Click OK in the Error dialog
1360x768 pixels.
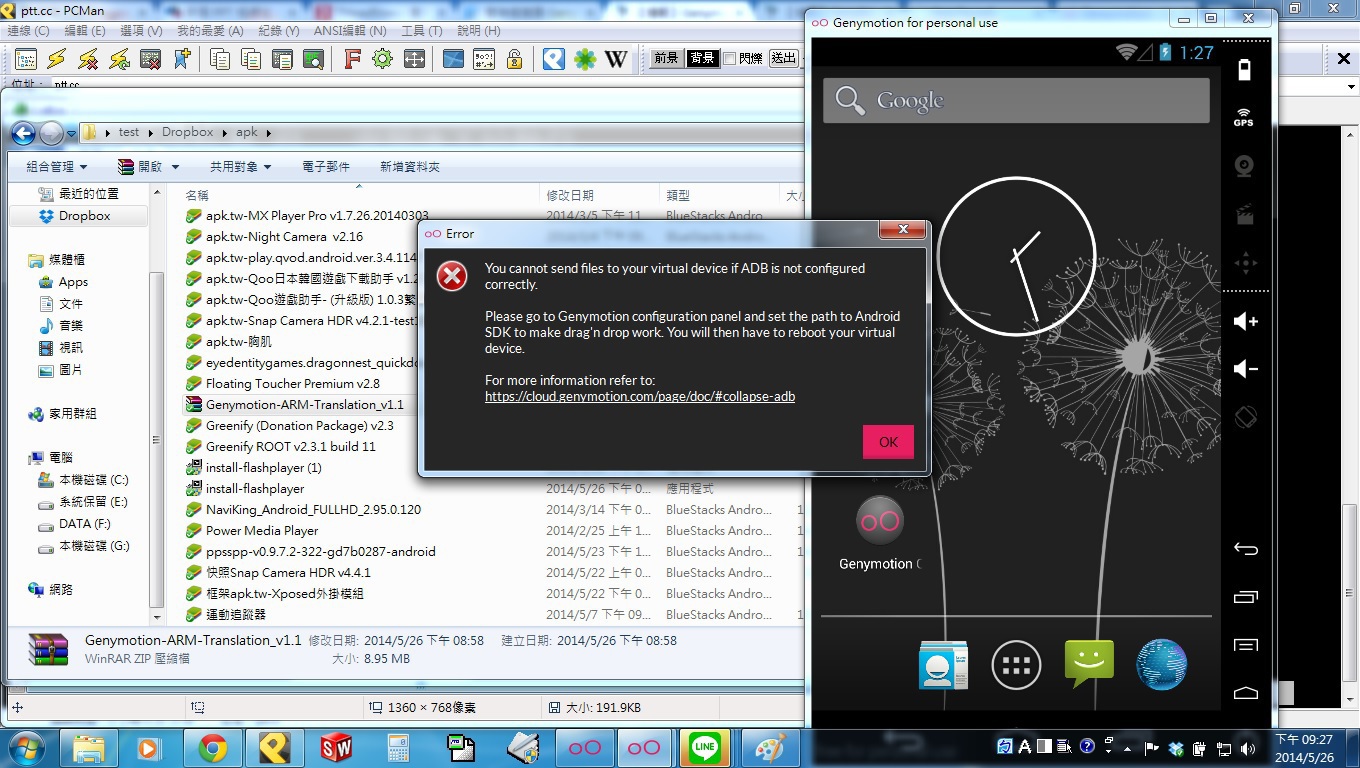click(888, 442)
